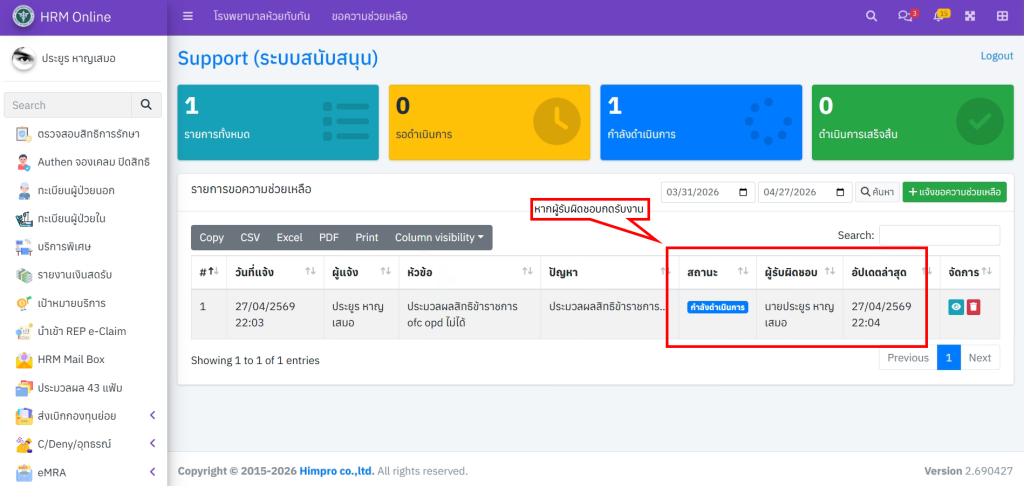Open the notifications bell icon
Viewport: 1024px width, 486px height.
click(939, 16)
